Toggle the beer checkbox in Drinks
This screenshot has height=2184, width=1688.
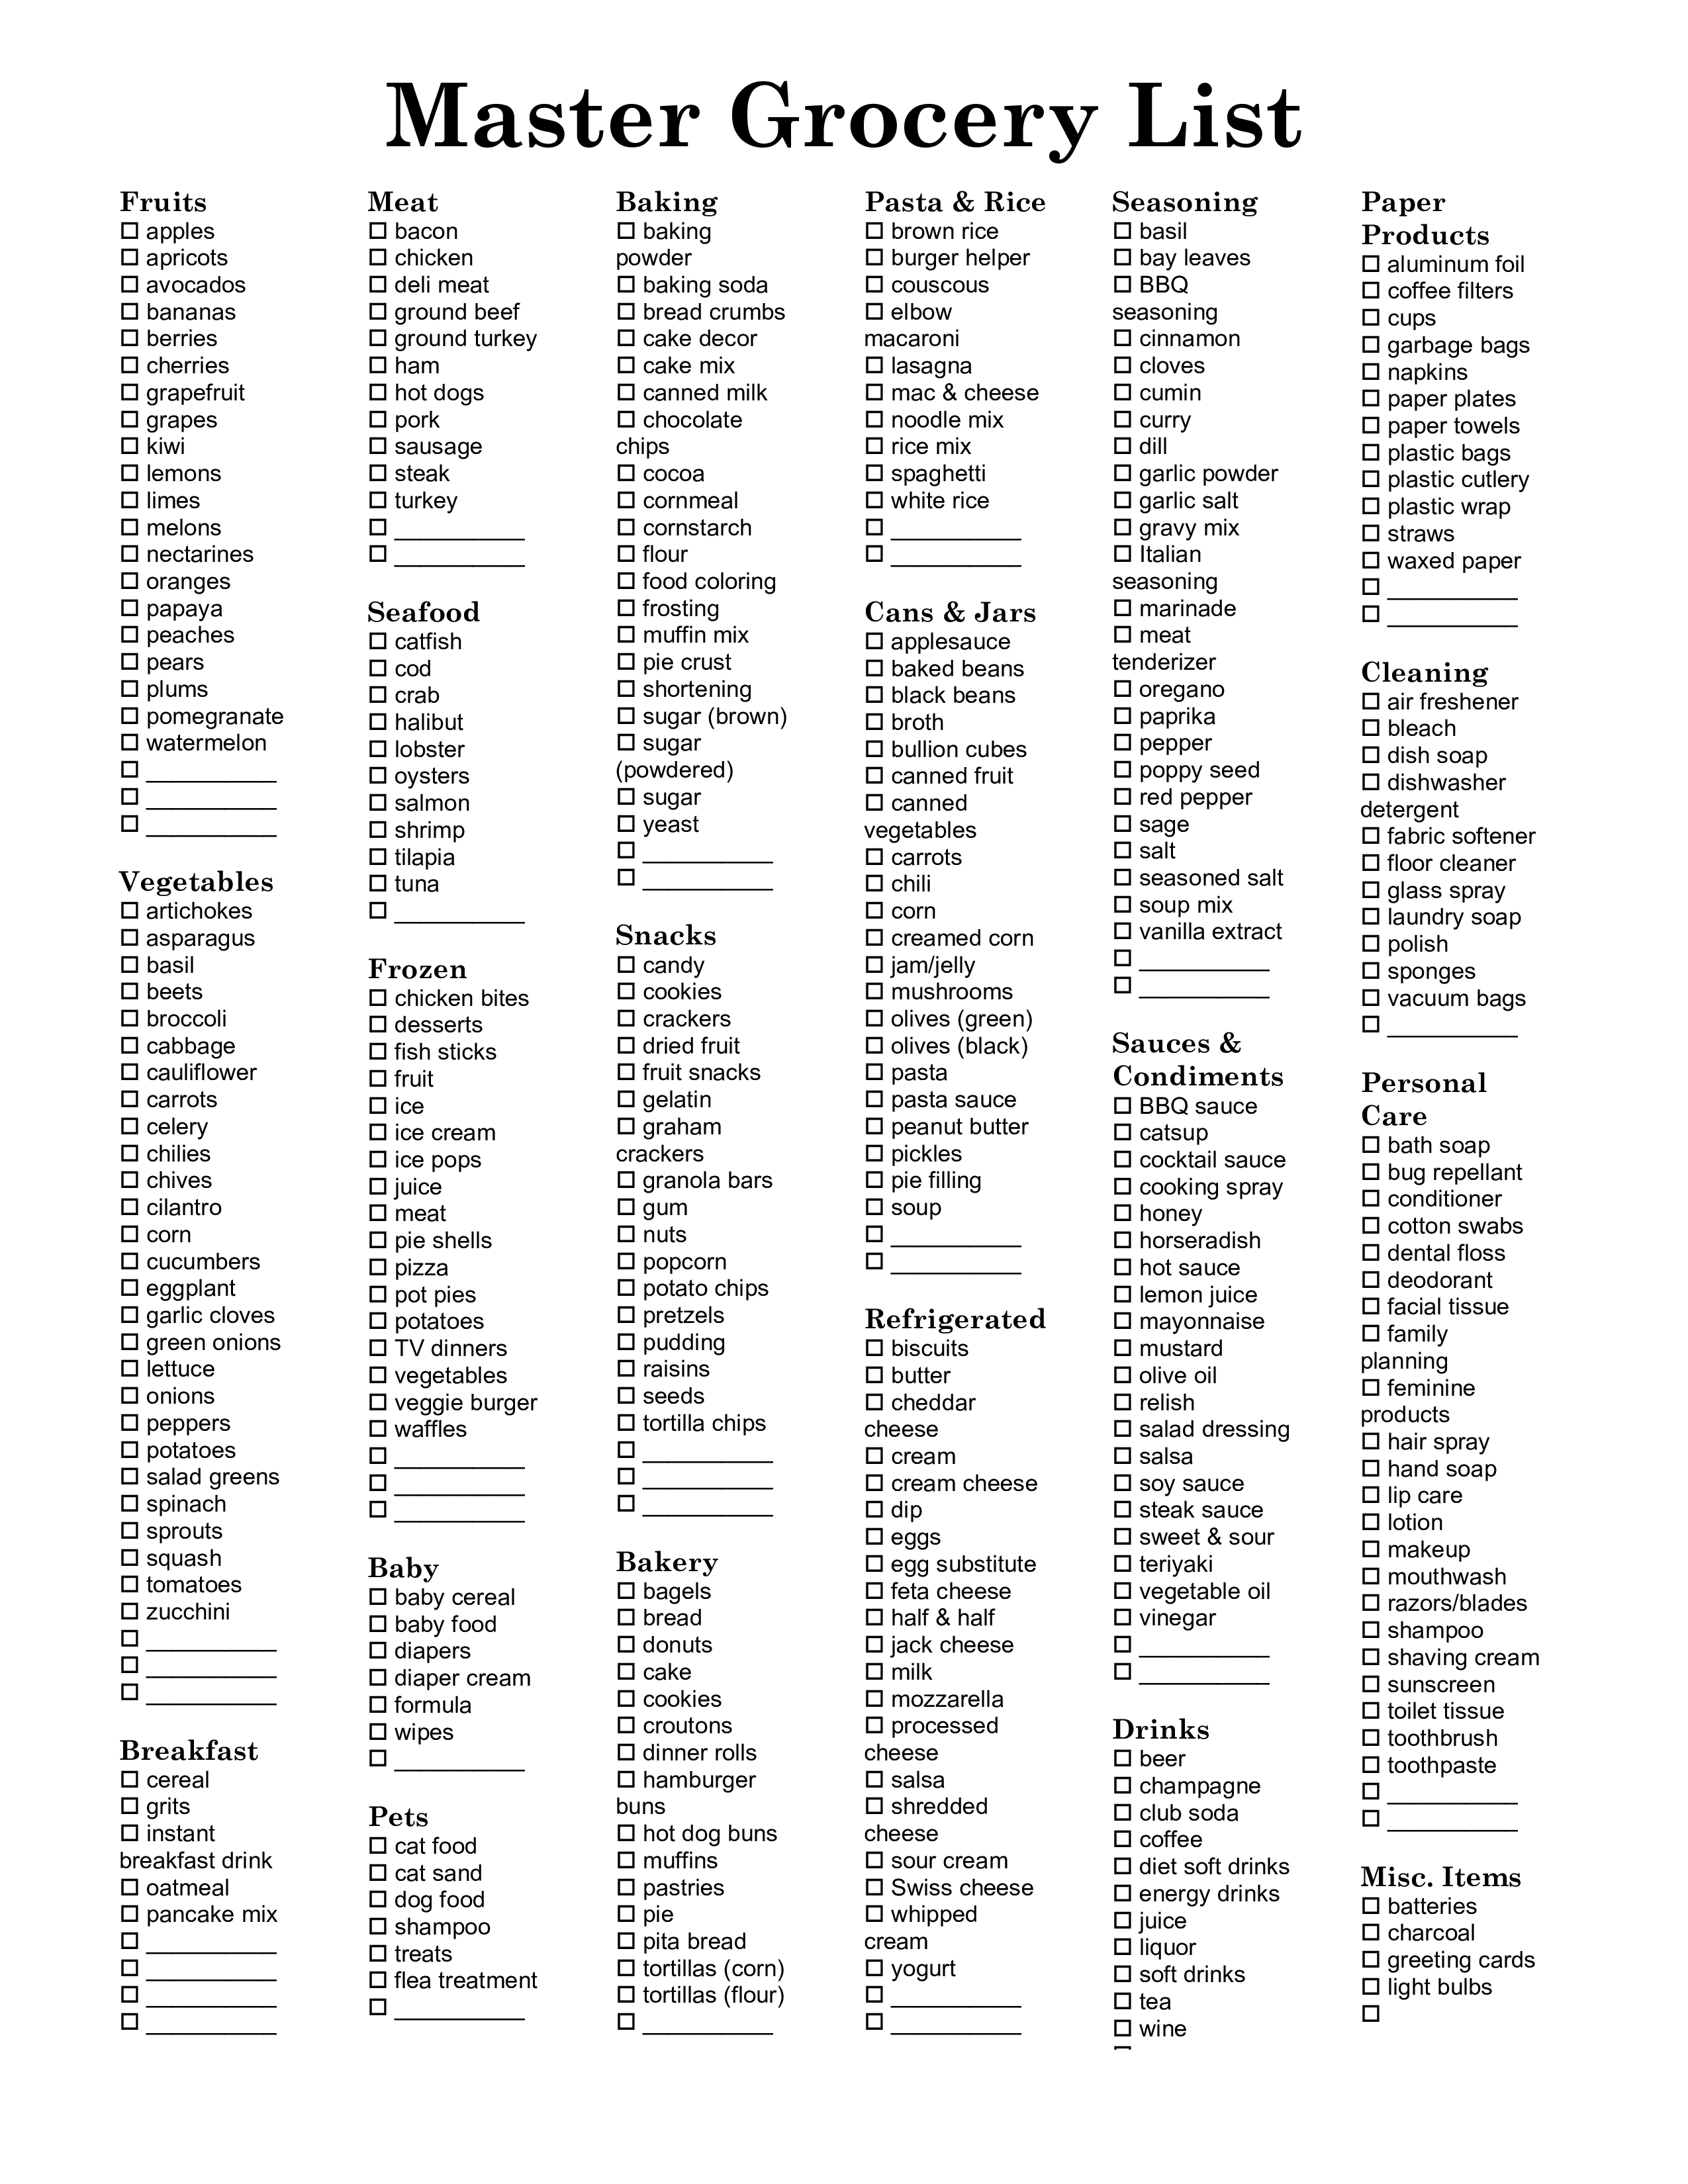click(1119, 1758)
